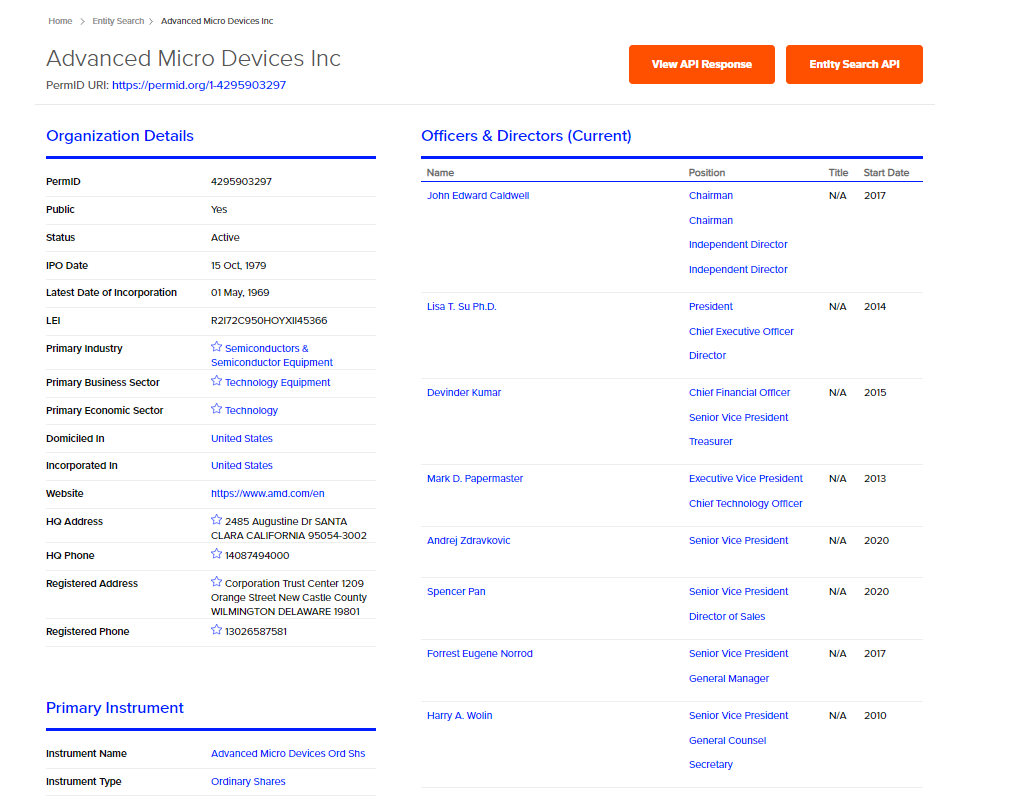Open Andrej Zdravkovic profile
The image size is (1019, 803).
pos(469,541)
